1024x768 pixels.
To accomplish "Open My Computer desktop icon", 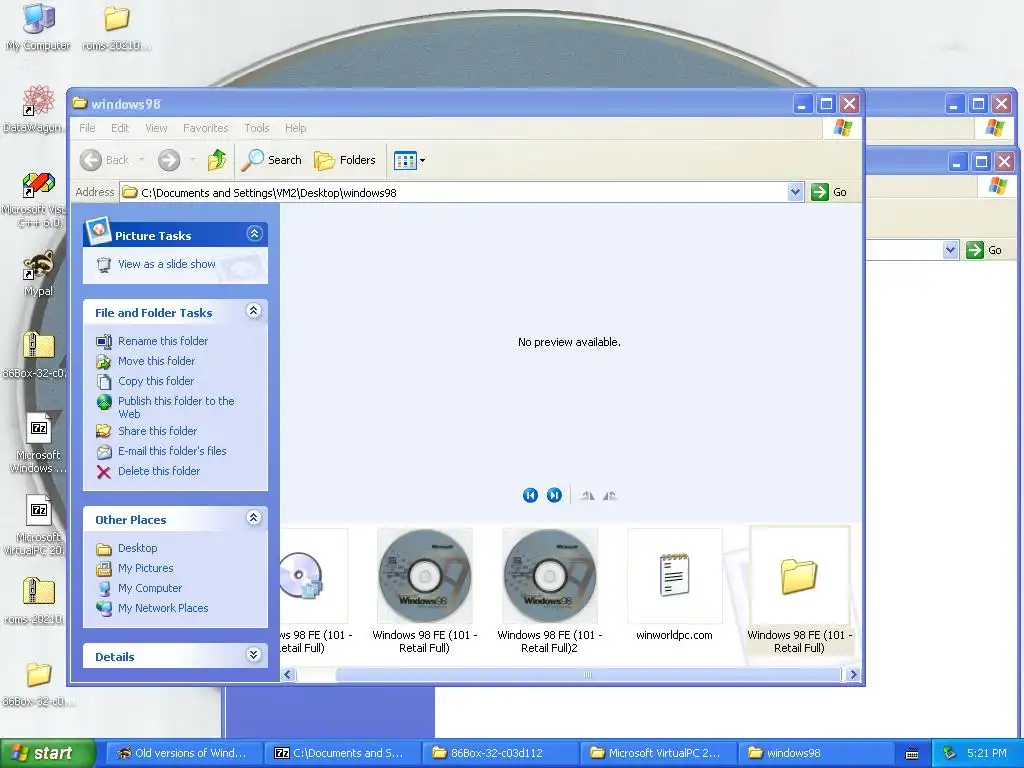I will pos(38,26).
